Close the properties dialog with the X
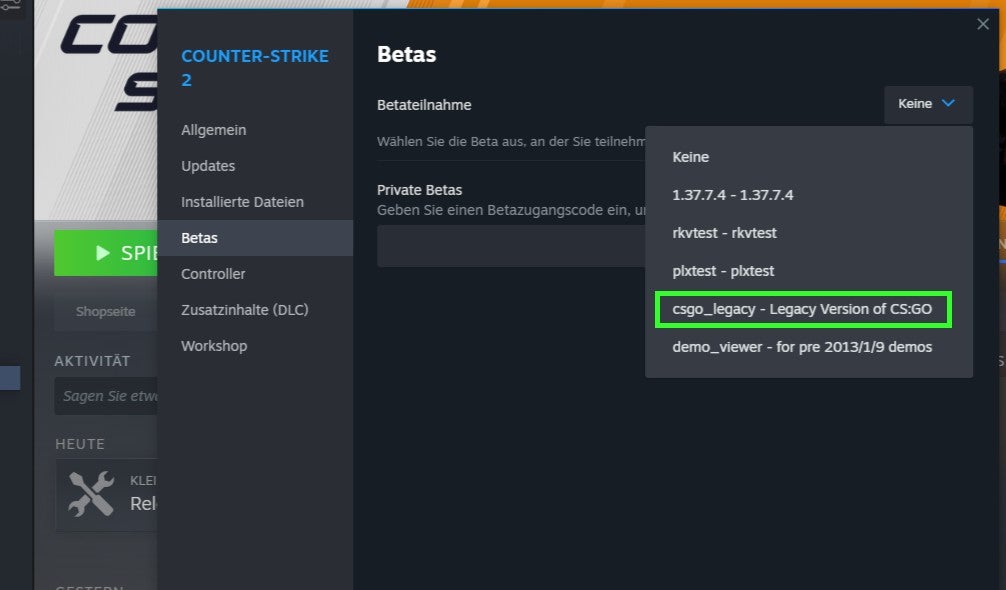The image size is (1006, 590). [x=982, y=24]
